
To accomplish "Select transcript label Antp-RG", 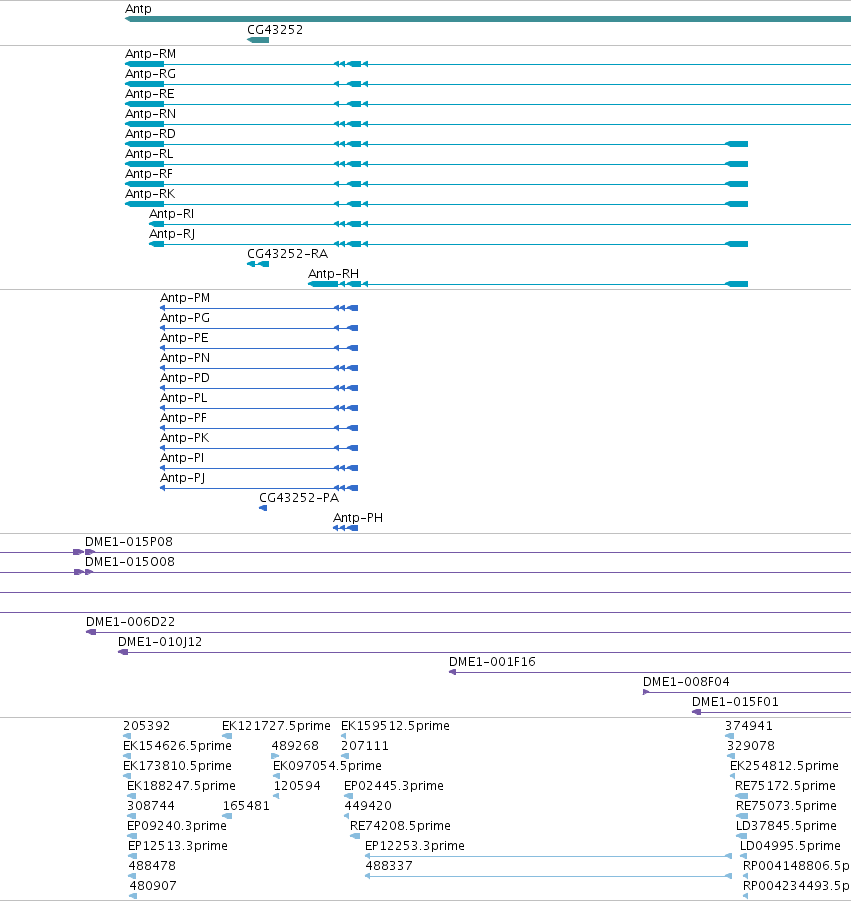I will pyautogui.click(x=151, y=74).
